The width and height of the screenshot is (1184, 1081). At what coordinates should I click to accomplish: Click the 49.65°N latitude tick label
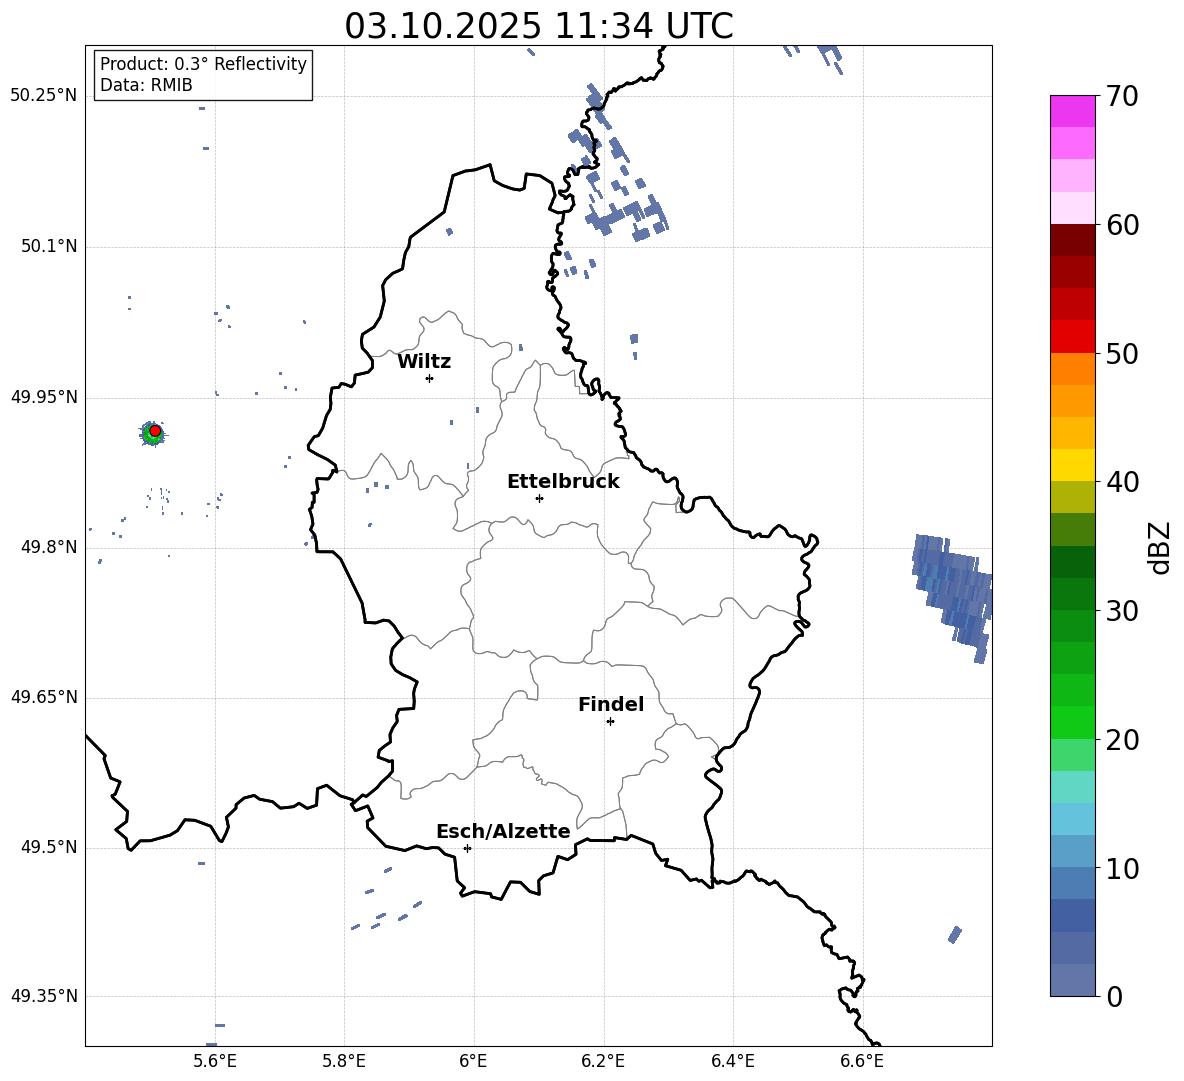point(44,697)
